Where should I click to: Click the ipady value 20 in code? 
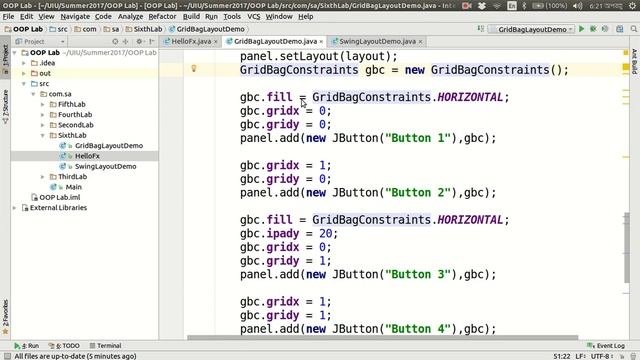[326, 233]
